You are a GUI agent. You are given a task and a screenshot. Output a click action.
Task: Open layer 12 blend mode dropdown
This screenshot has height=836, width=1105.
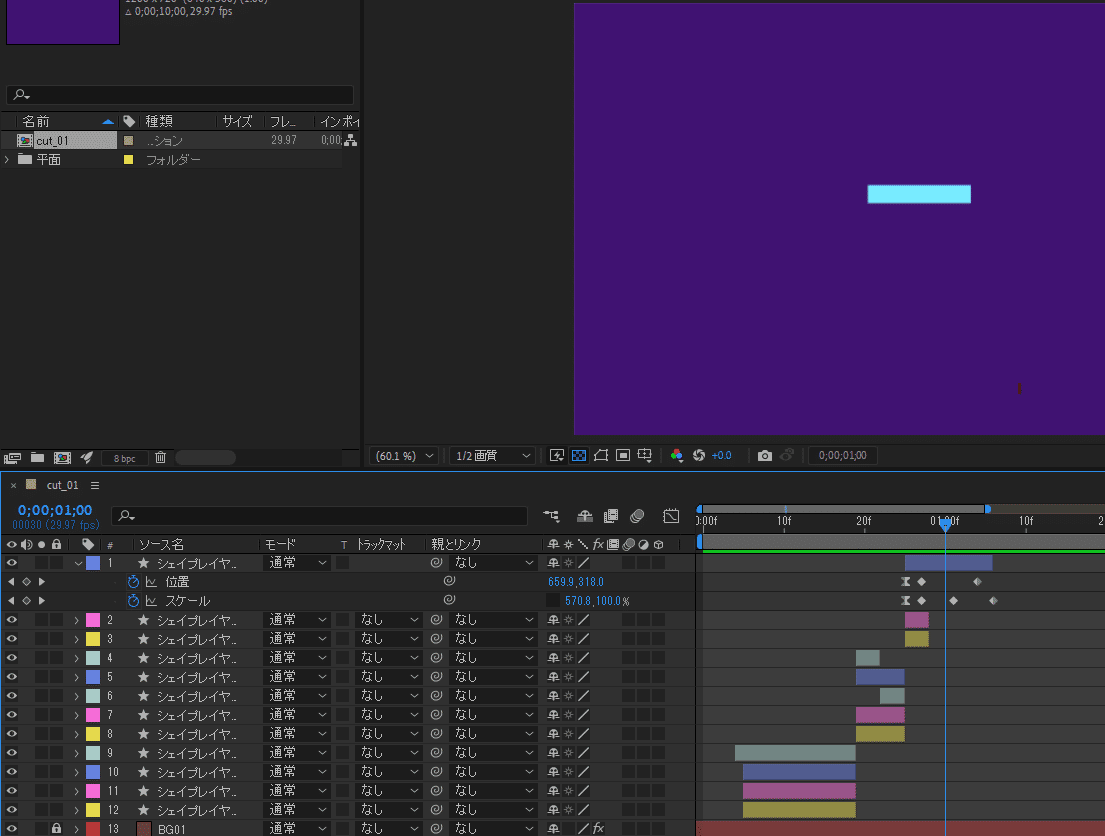(297, 810)
